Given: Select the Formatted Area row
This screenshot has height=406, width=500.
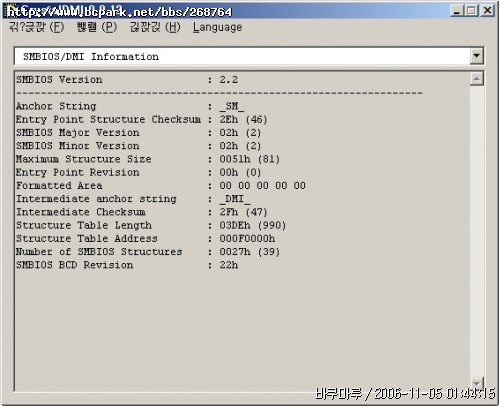Looking at the screenshot, I should click(x=161, y=186).
